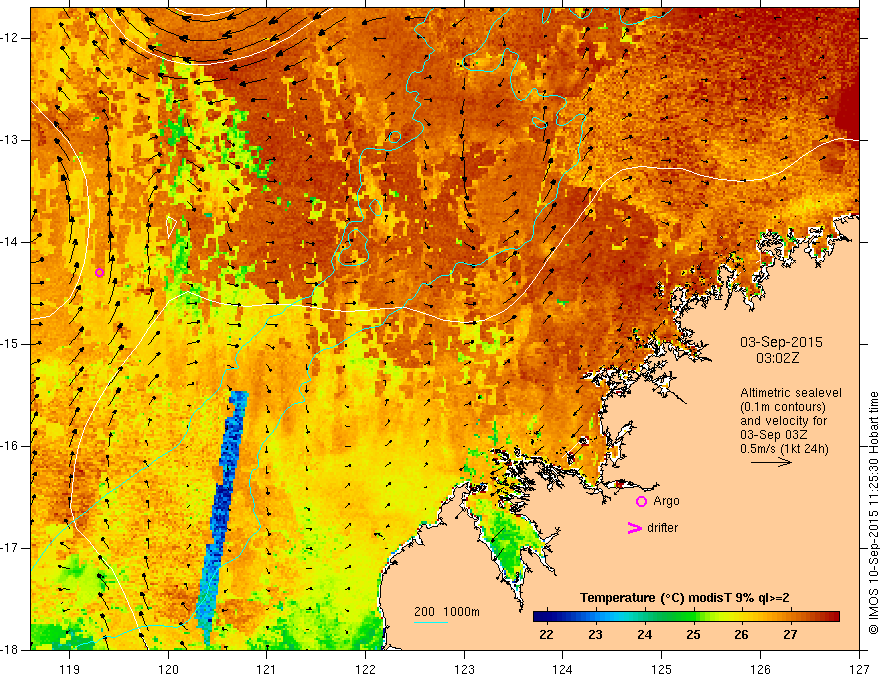Click the longitude axis label 120

[x=168, y=669]
